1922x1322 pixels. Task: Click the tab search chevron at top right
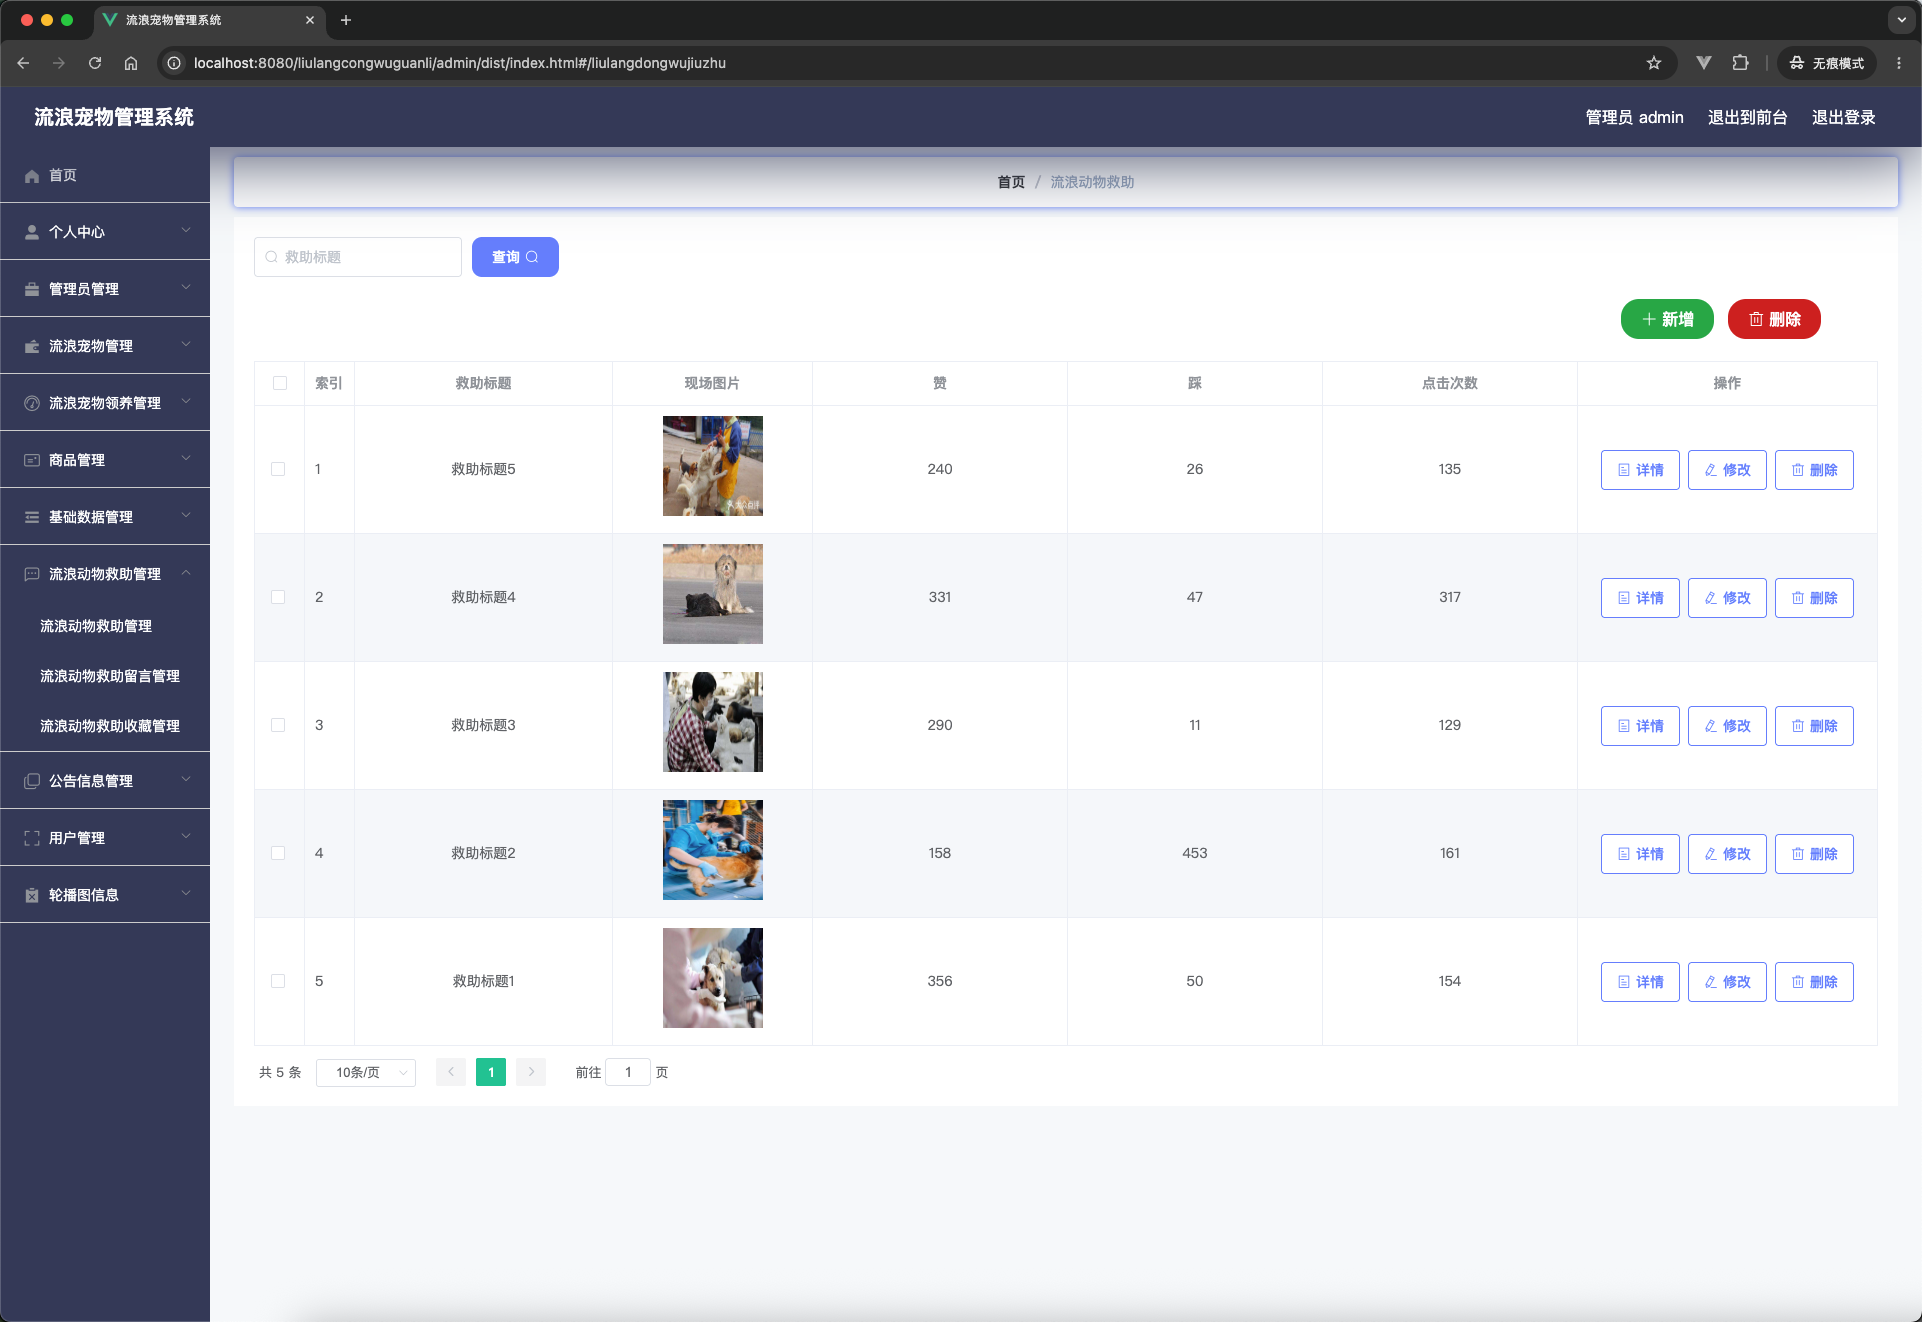pyautogui.click(x=1901, y=20)
